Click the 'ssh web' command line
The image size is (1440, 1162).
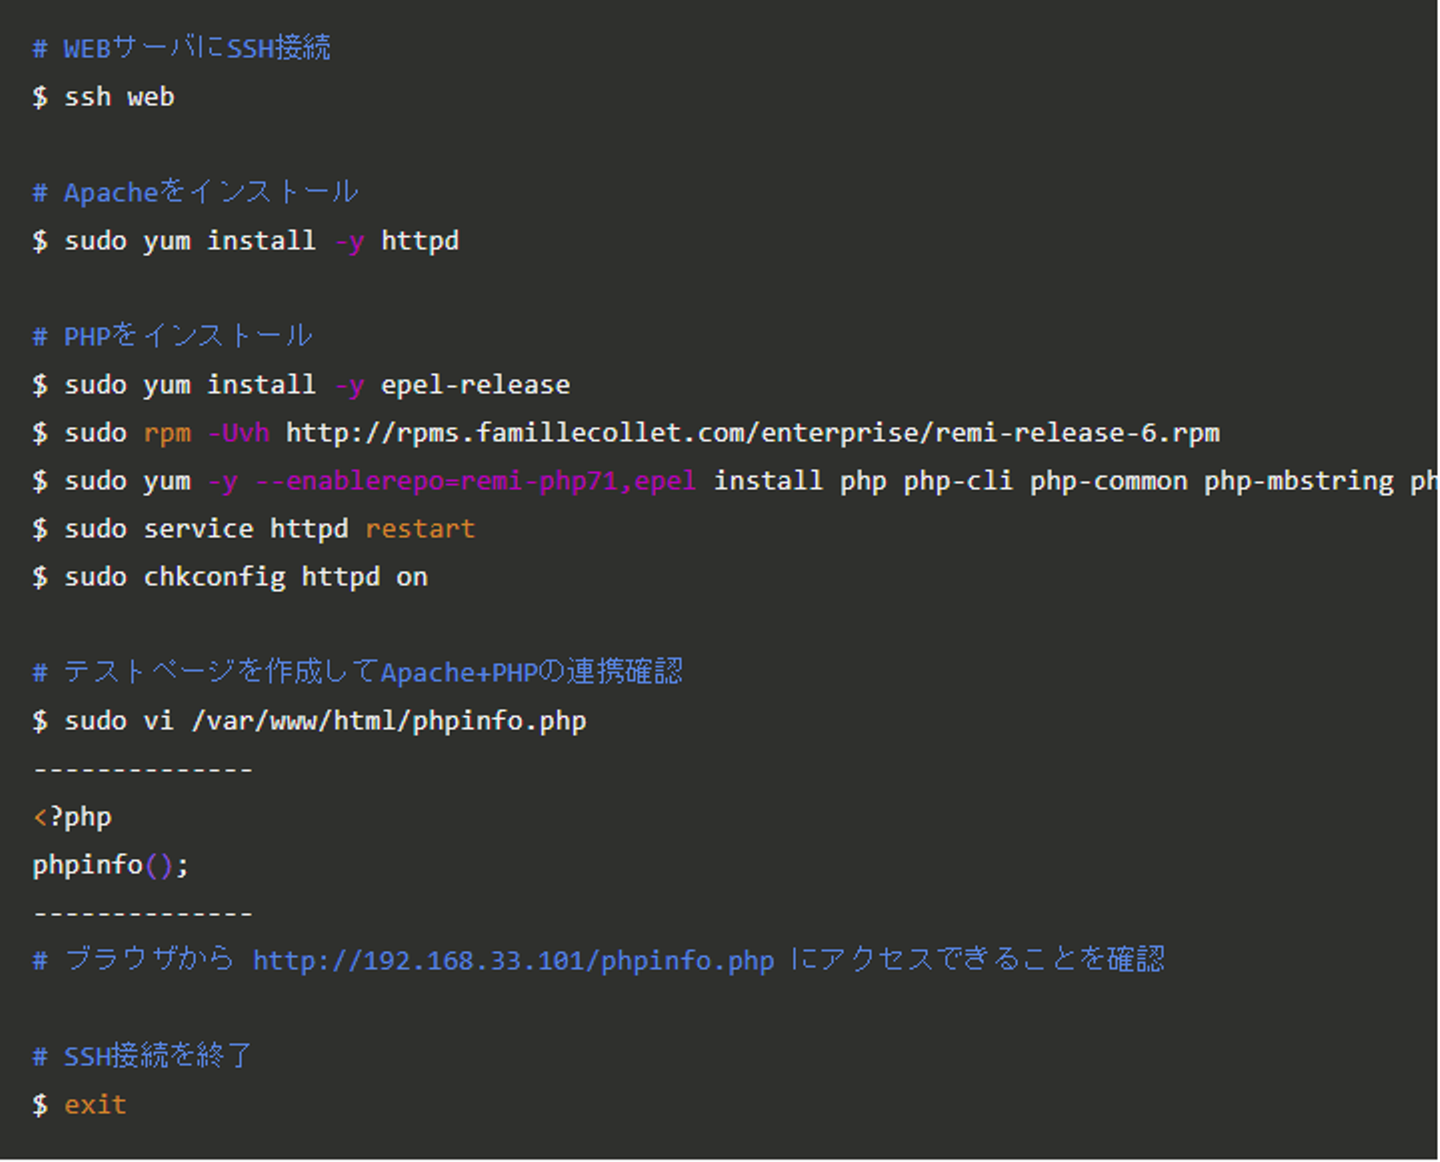119,97
